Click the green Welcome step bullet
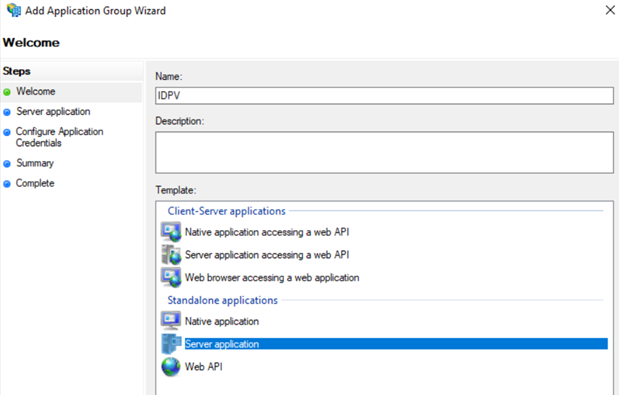The width and height of the screenshot is (619, 395). pos(7,92)
